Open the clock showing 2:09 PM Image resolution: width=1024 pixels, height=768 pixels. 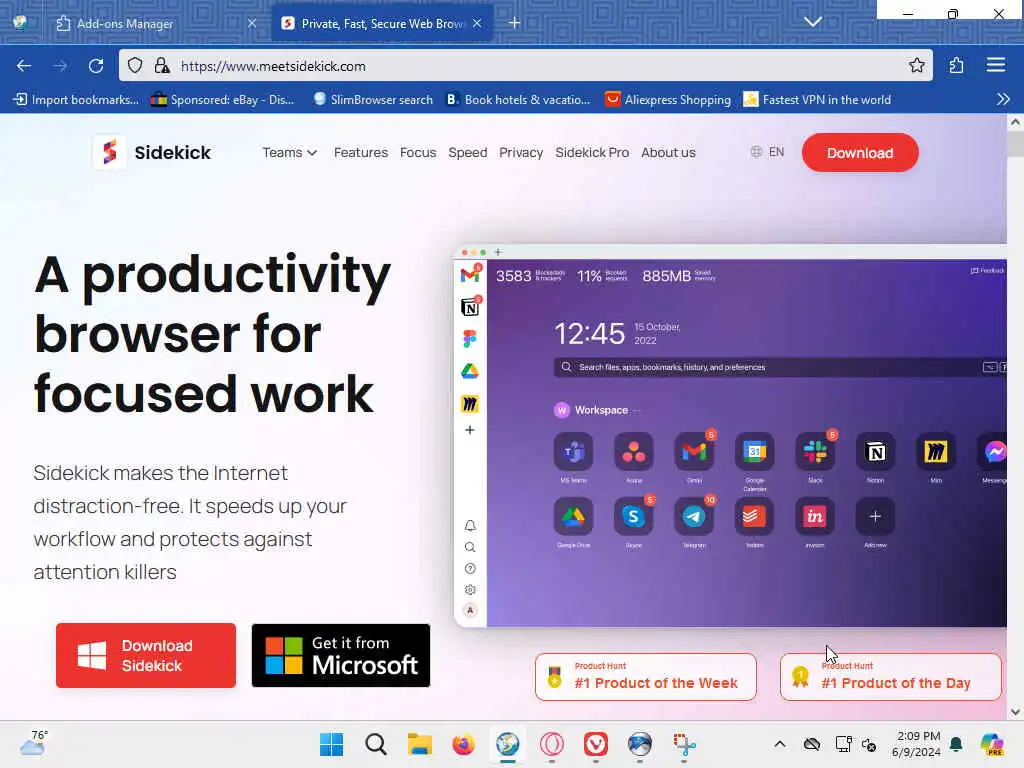916,744
